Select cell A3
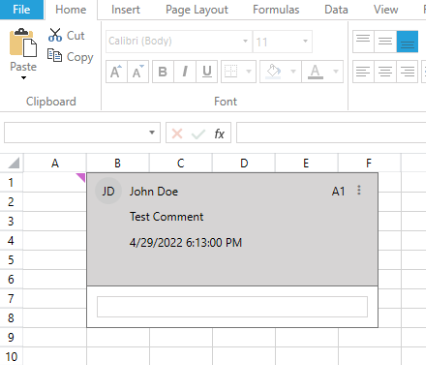The height and width of the screenshot is (365, 426). 55,221
